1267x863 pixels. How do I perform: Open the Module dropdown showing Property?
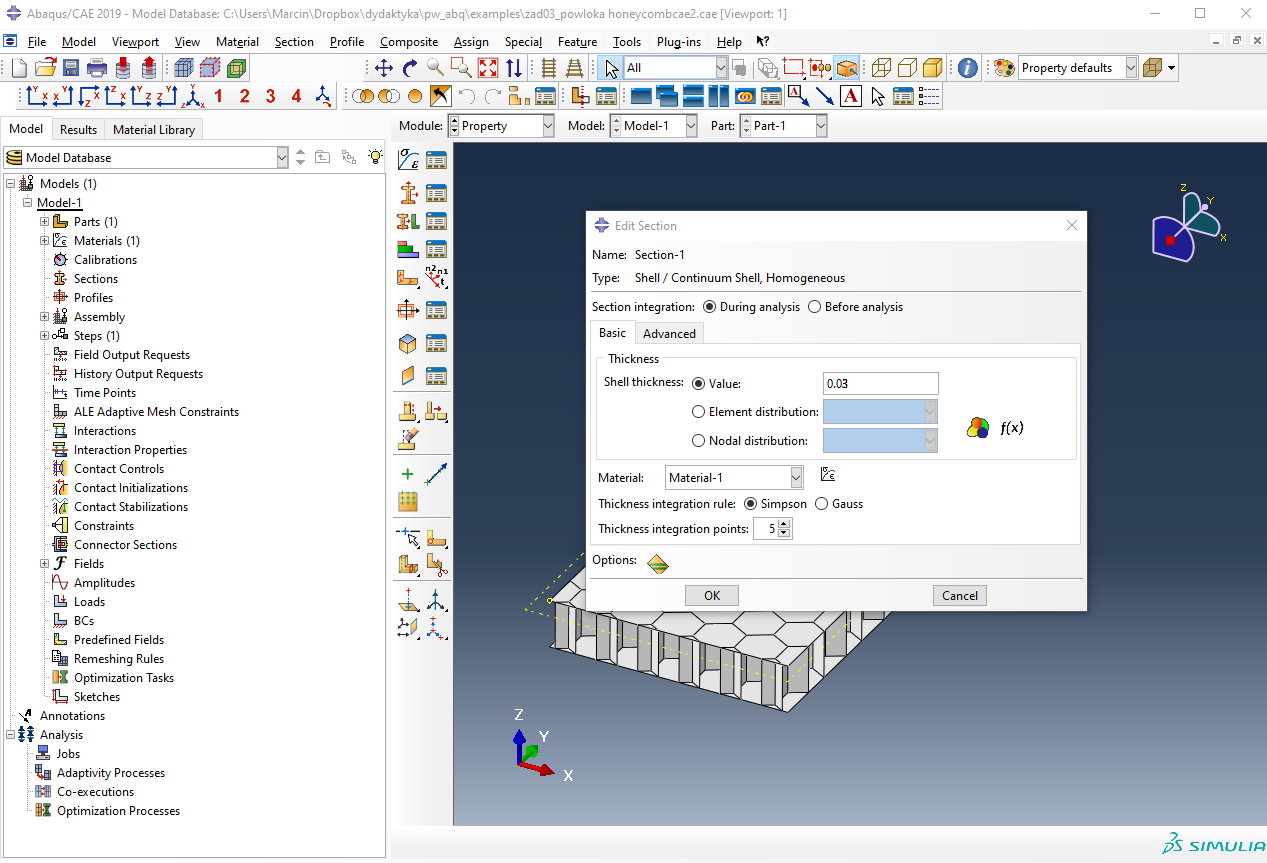coord(547,126)
